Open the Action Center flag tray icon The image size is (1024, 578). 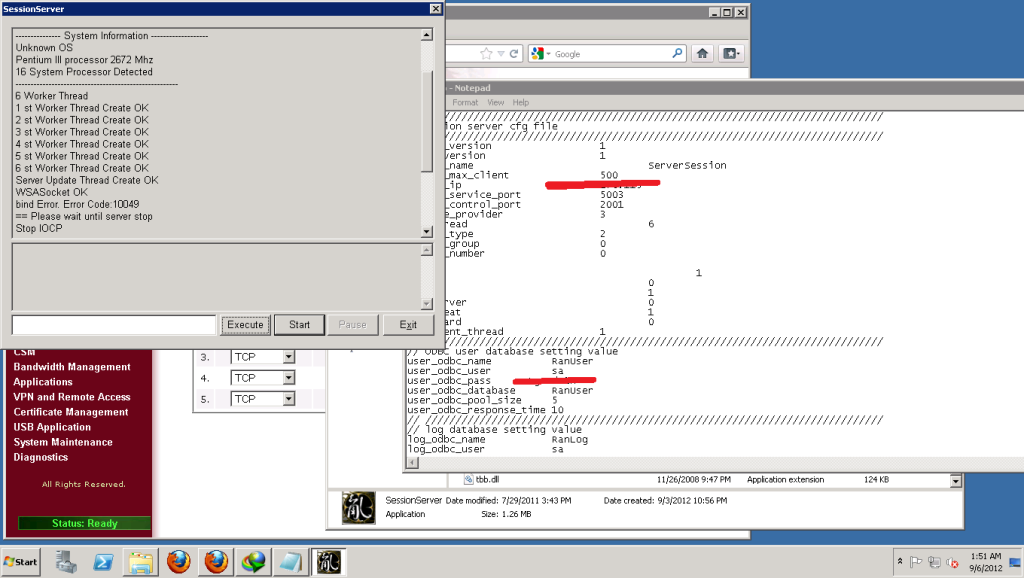pos(916,562)
